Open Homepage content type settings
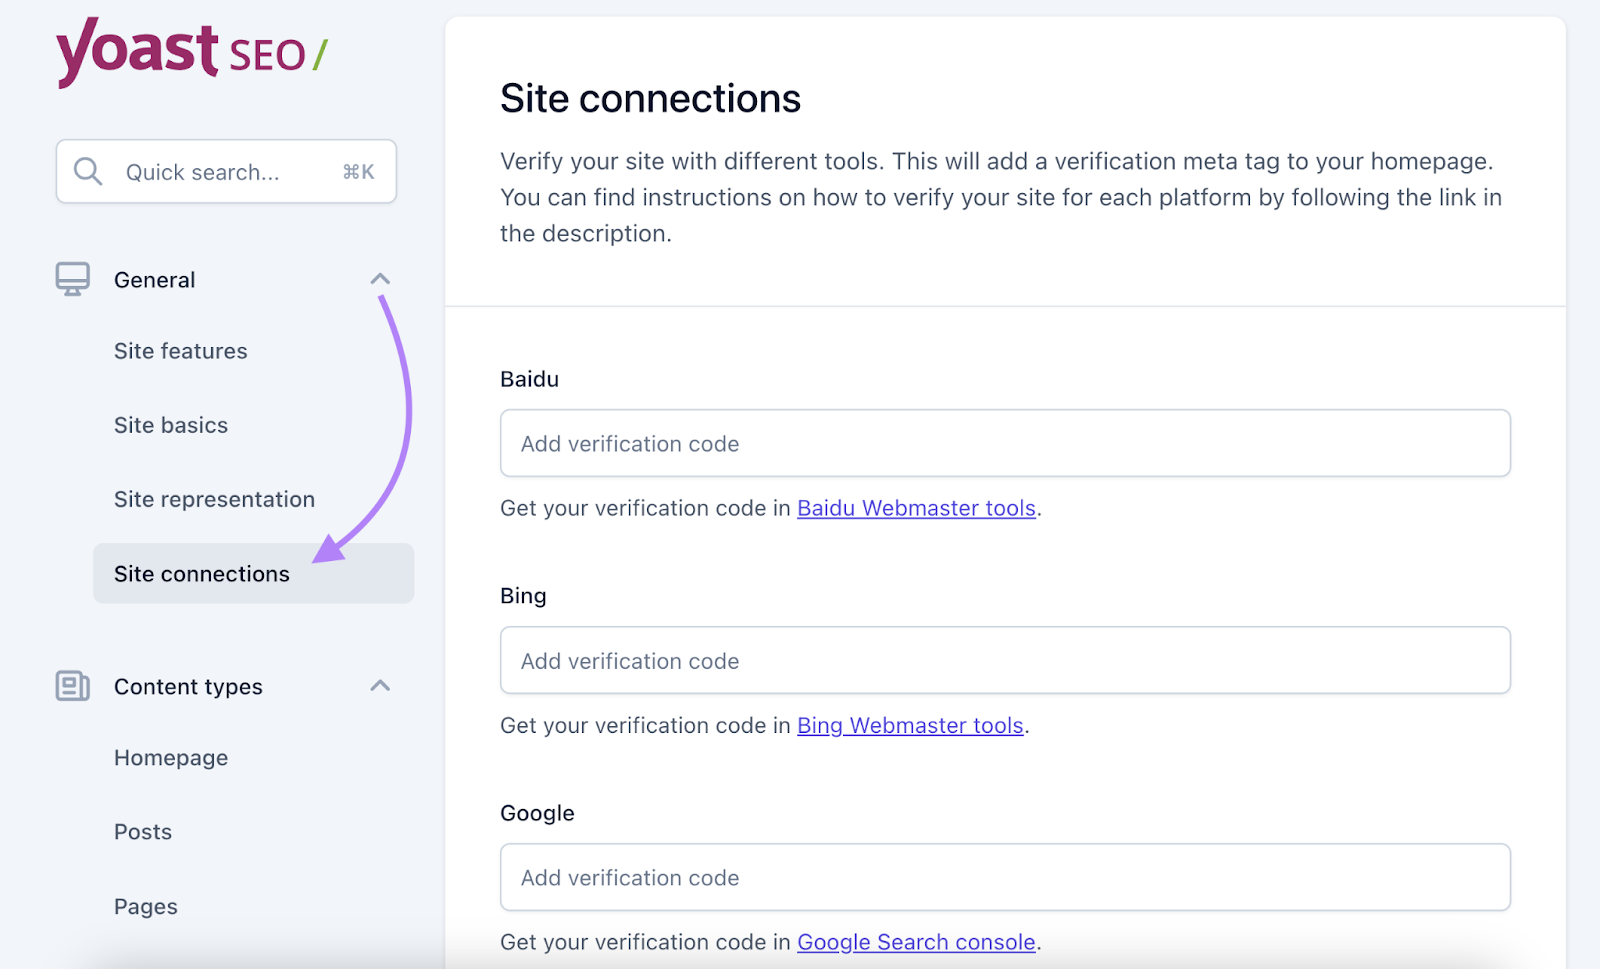 [171, 757]
